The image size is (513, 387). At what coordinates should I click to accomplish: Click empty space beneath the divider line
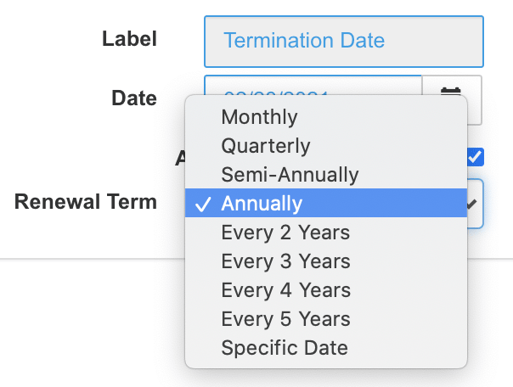pos(92,320)
